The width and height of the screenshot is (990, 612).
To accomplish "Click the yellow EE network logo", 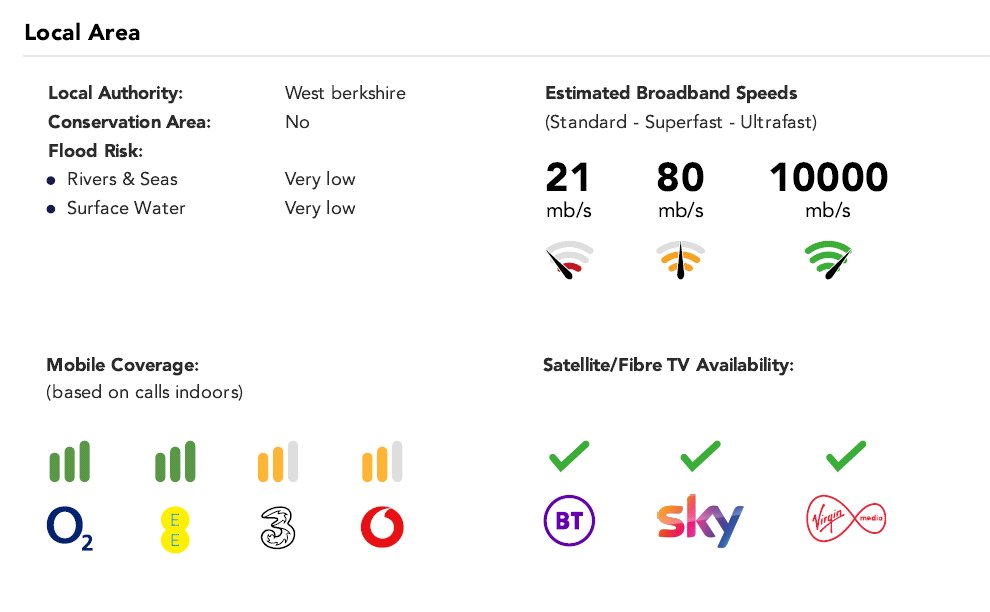I will pos(175,529).
